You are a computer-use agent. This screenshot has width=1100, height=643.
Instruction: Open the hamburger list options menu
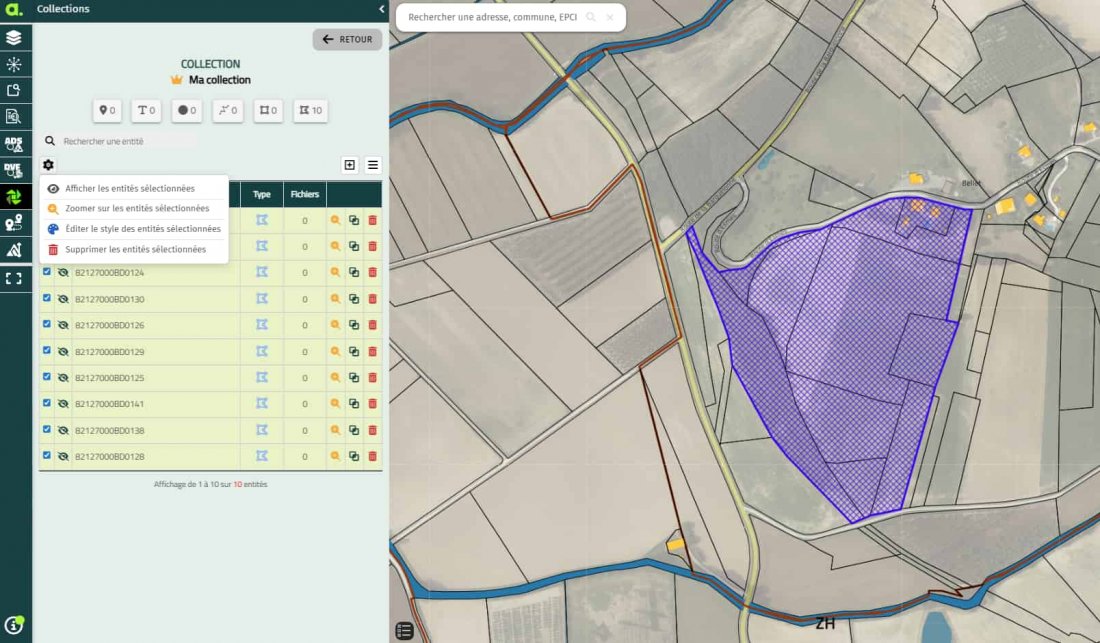click(373, 165)
